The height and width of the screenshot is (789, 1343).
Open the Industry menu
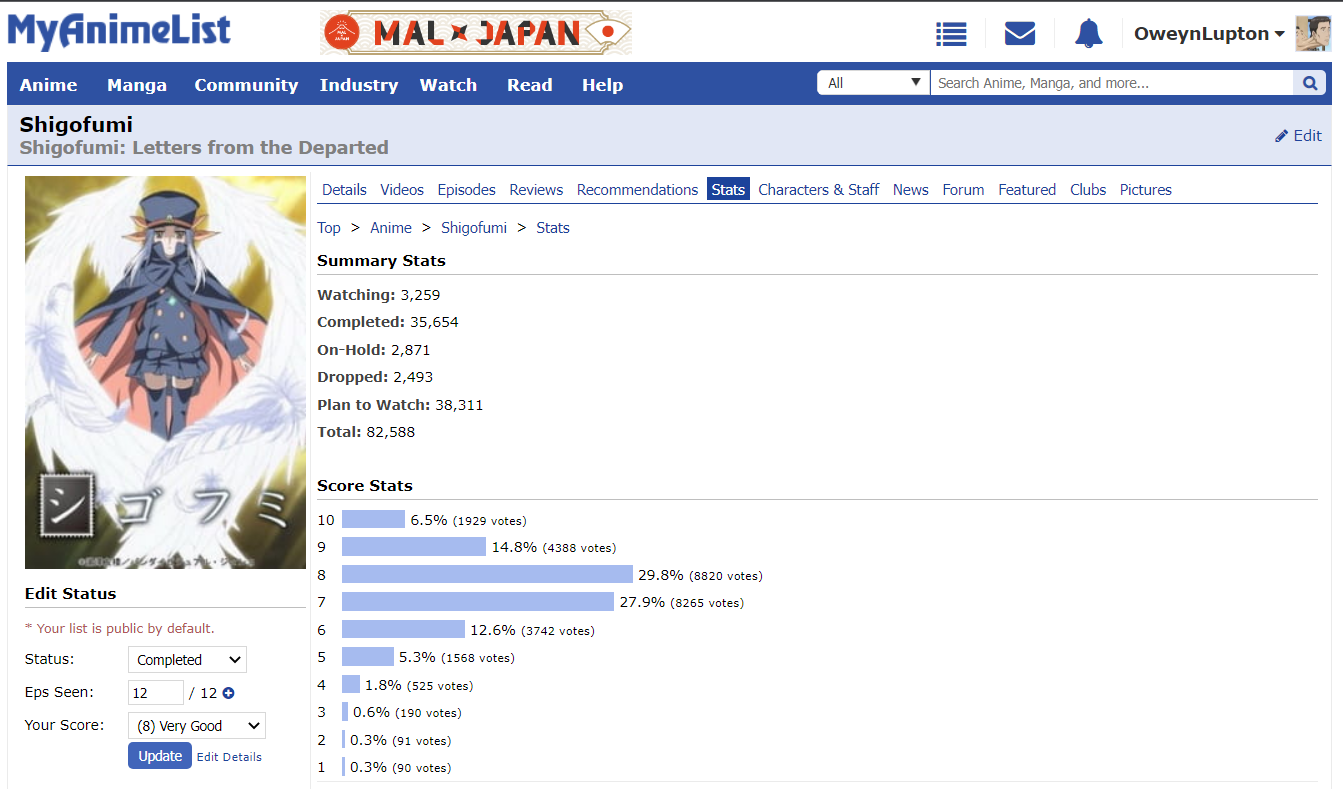point(359,85)
